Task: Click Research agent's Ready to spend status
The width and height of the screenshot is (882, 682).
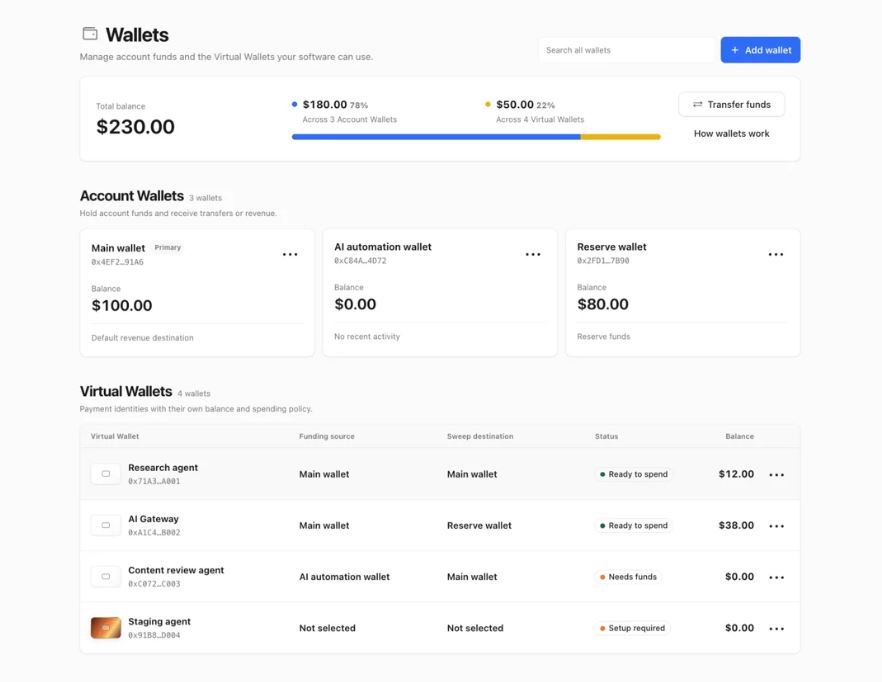Action: pyautogui.click(x=633, y=474)
